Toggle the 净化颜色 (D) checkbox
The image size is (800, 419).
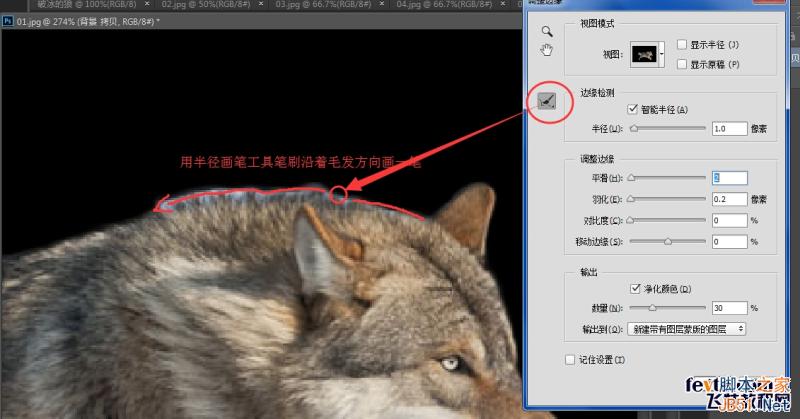point(635,288)
